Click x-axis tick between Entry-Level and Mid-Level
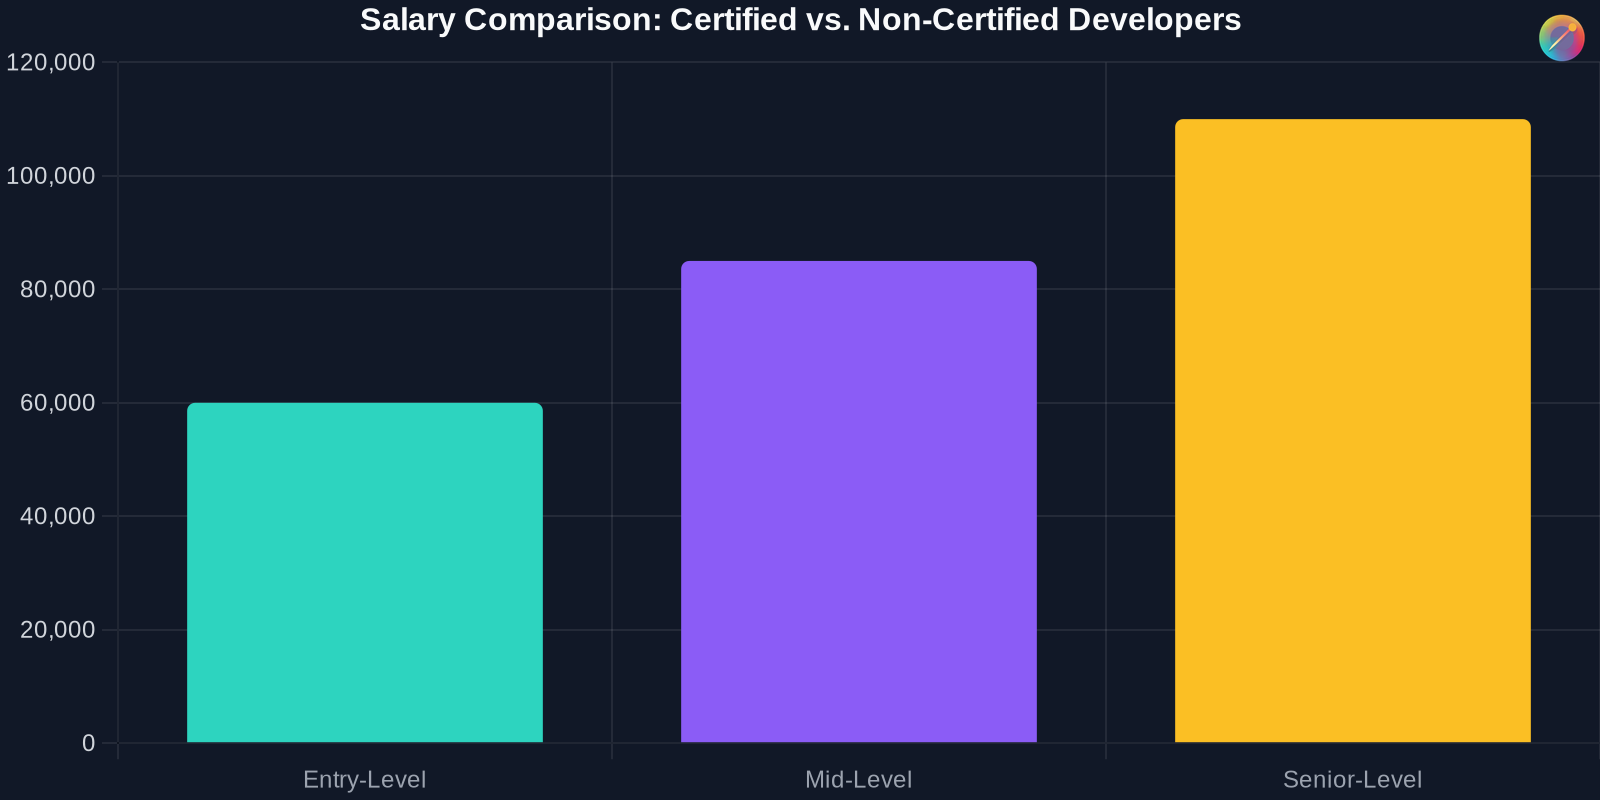This screenshot has width=1600, height=800. (612, 750)
